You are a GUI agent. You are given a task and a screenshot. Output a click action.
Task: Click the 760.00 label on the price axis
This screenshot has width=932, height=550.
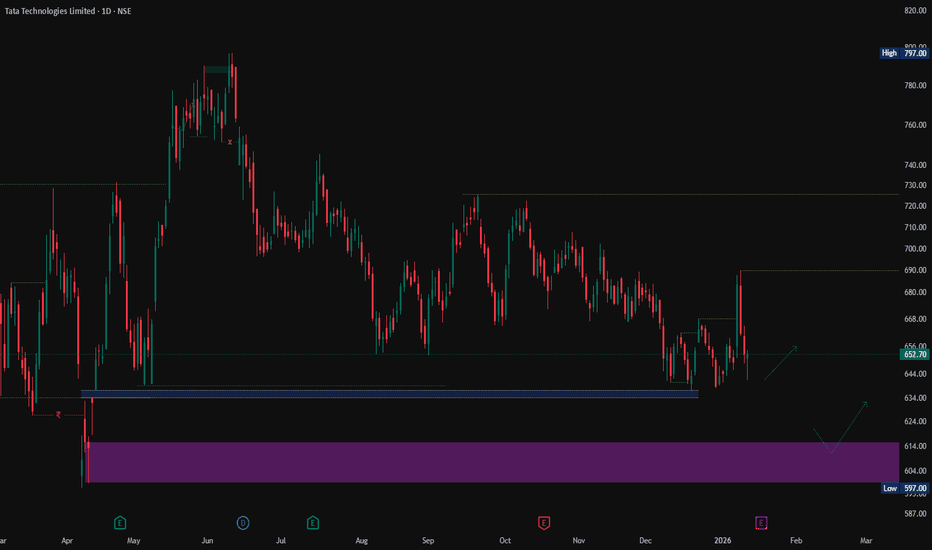coord(915,125)
